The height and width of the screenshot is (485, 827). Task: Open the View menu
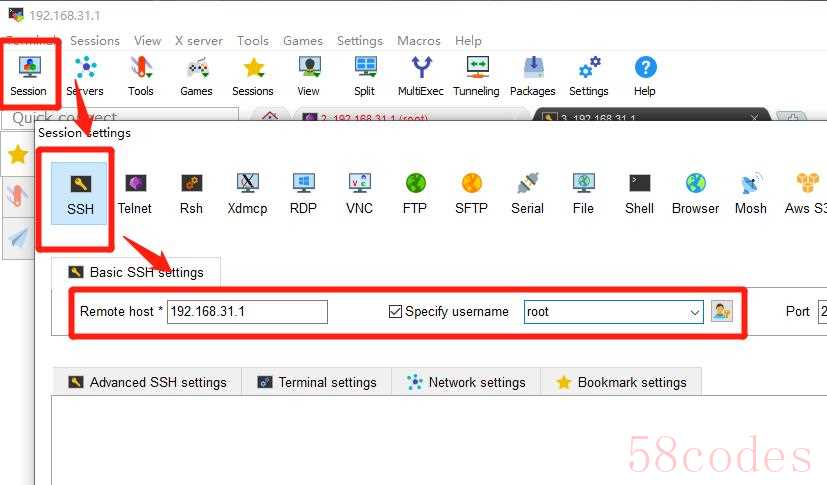tap(148, 41)
